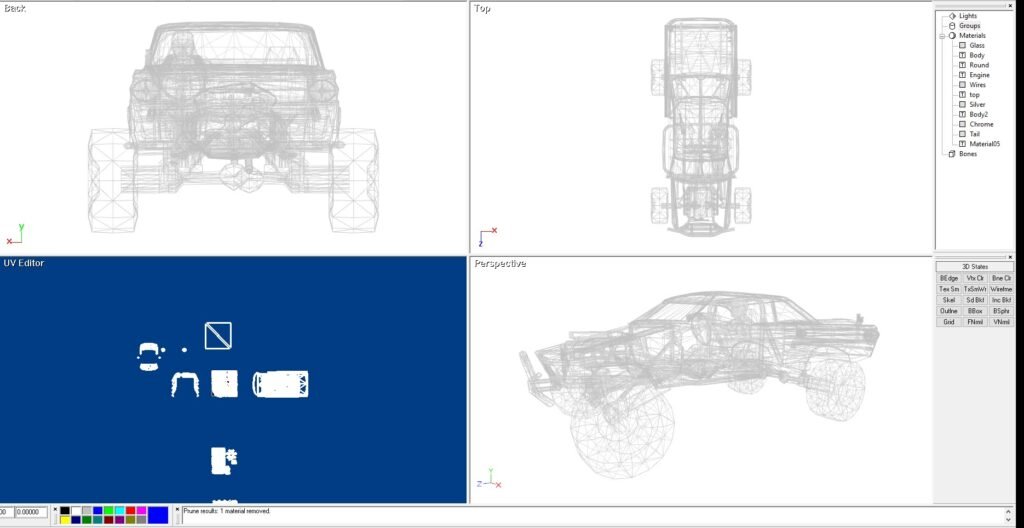
Task: Click the Materials sphere icon
Action: [x=951, y=36]
